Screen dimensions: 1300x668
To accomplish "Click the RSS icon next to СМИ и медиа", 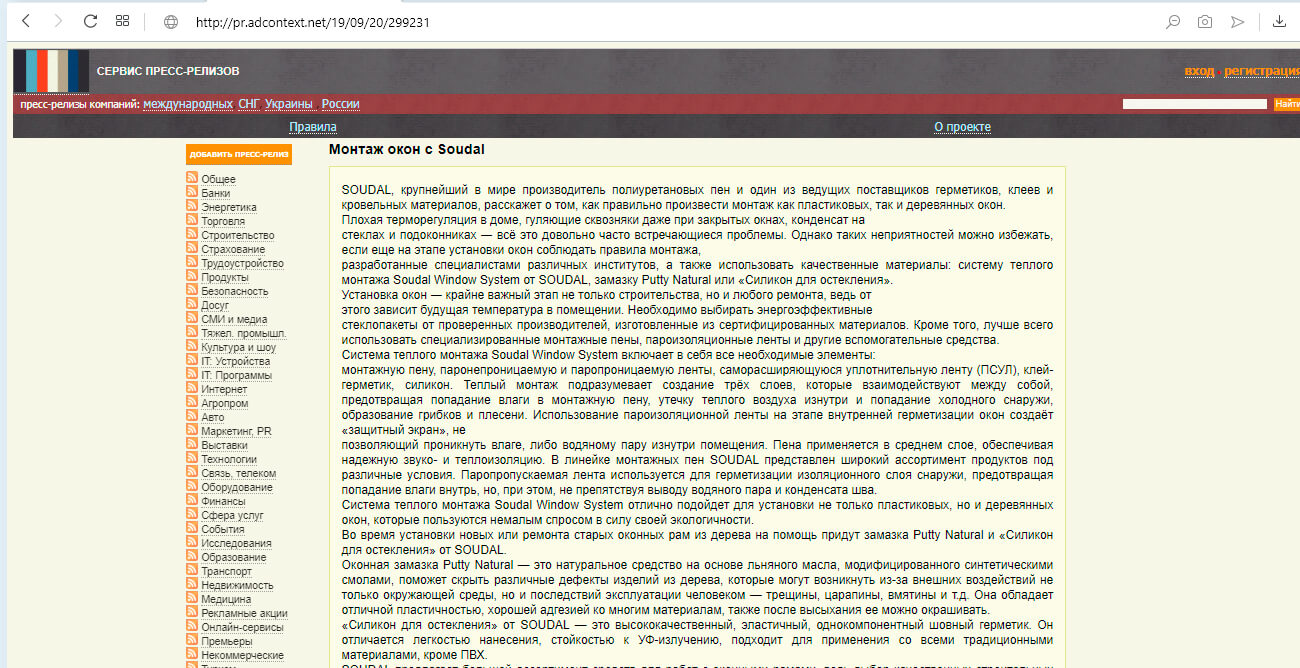I will [192, 319].
